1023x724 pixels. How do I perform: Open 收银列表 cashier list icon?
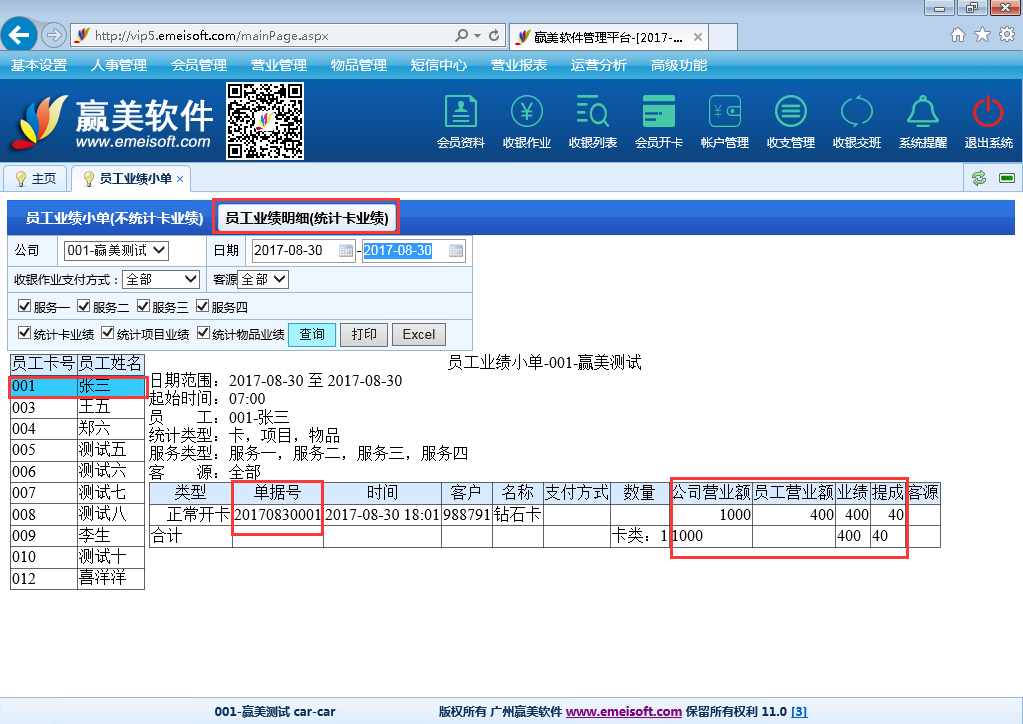(592, 112)
